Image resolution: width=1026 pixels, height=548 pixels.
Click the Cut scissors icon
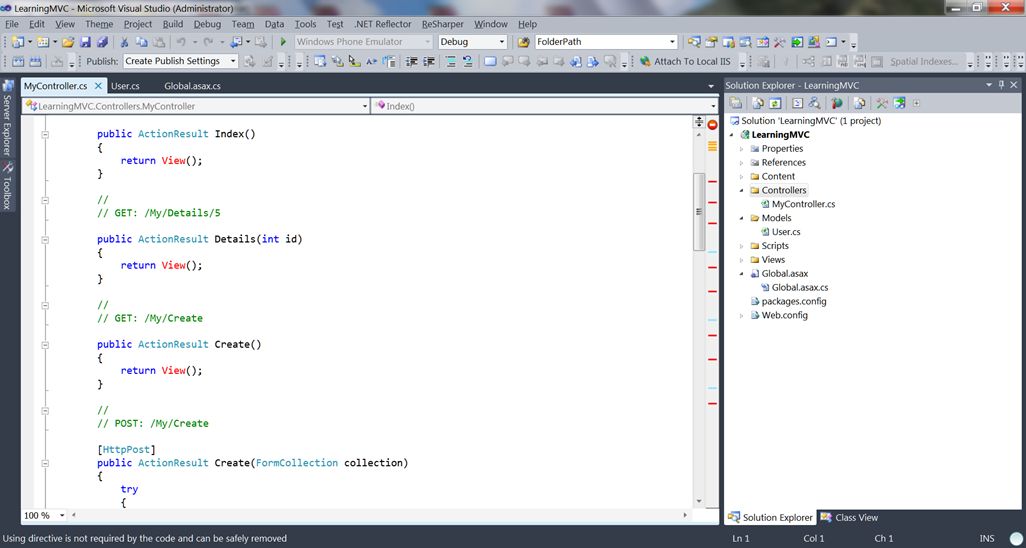click(x=125, y=42)
